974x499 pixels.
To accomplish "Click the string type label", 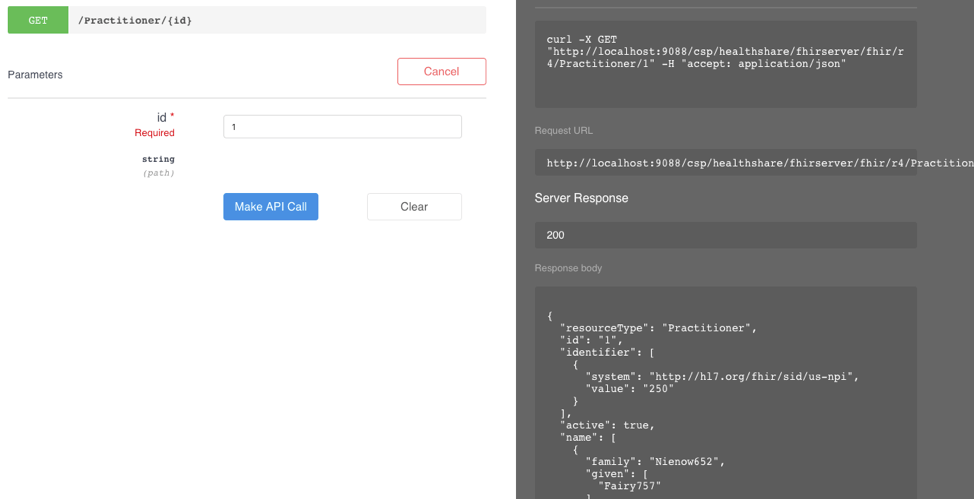I will 158,159.
